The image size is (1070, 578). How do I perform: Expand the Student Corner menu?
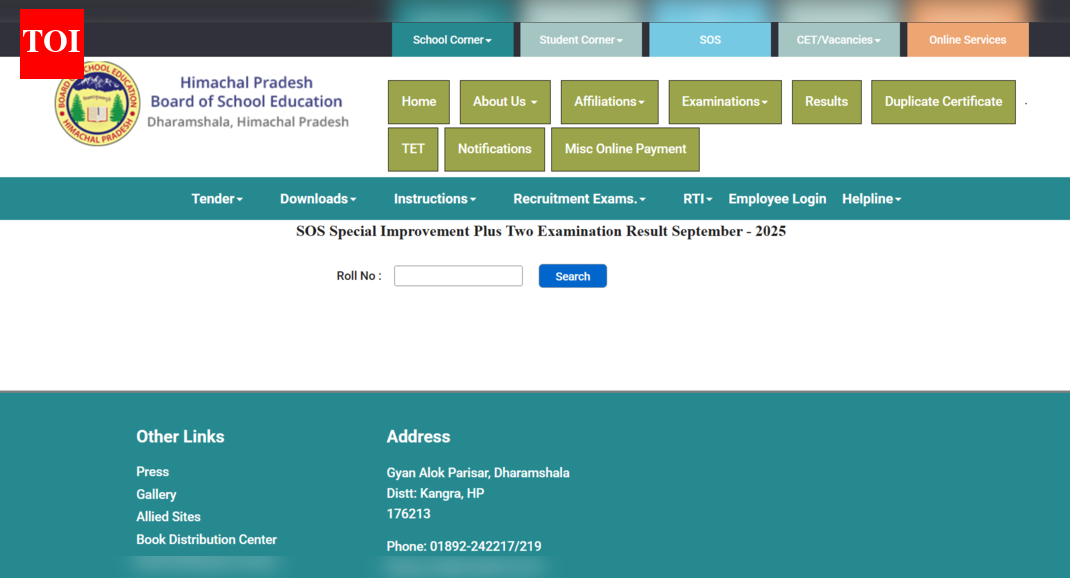581,40
